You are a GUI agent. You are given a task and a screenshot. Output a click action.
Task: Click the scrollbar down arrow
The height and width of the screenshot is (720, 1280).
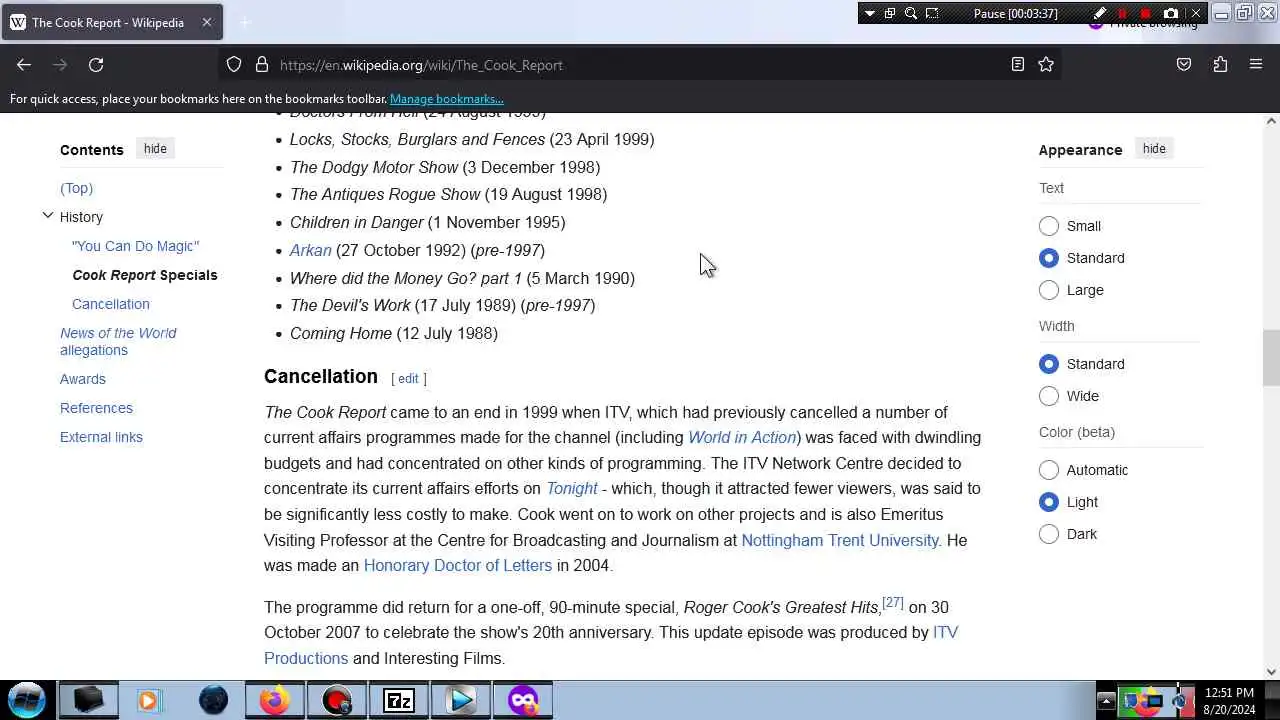pos(1271,672)
